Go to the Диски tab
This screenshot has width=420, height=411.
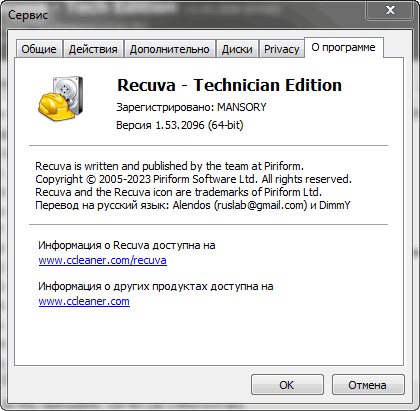pos(237,49)
